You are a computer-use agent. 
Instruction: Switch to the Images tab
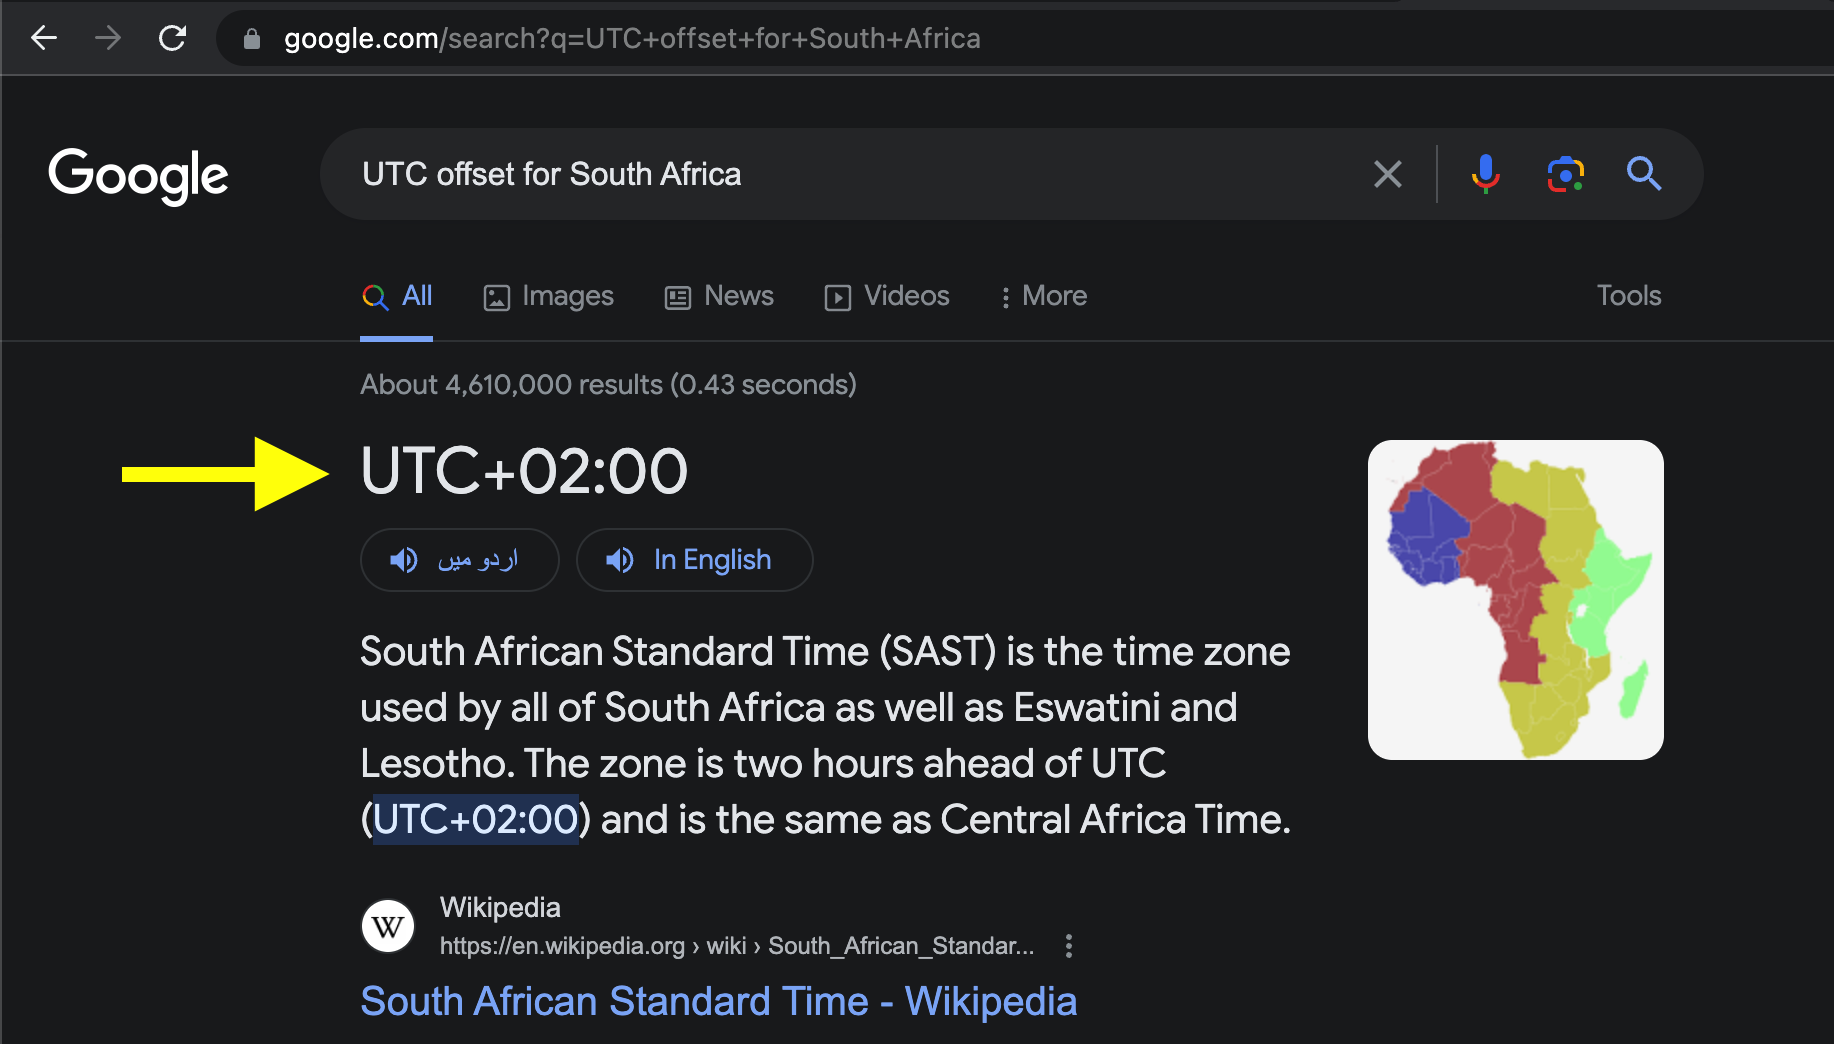pos(548,296)
